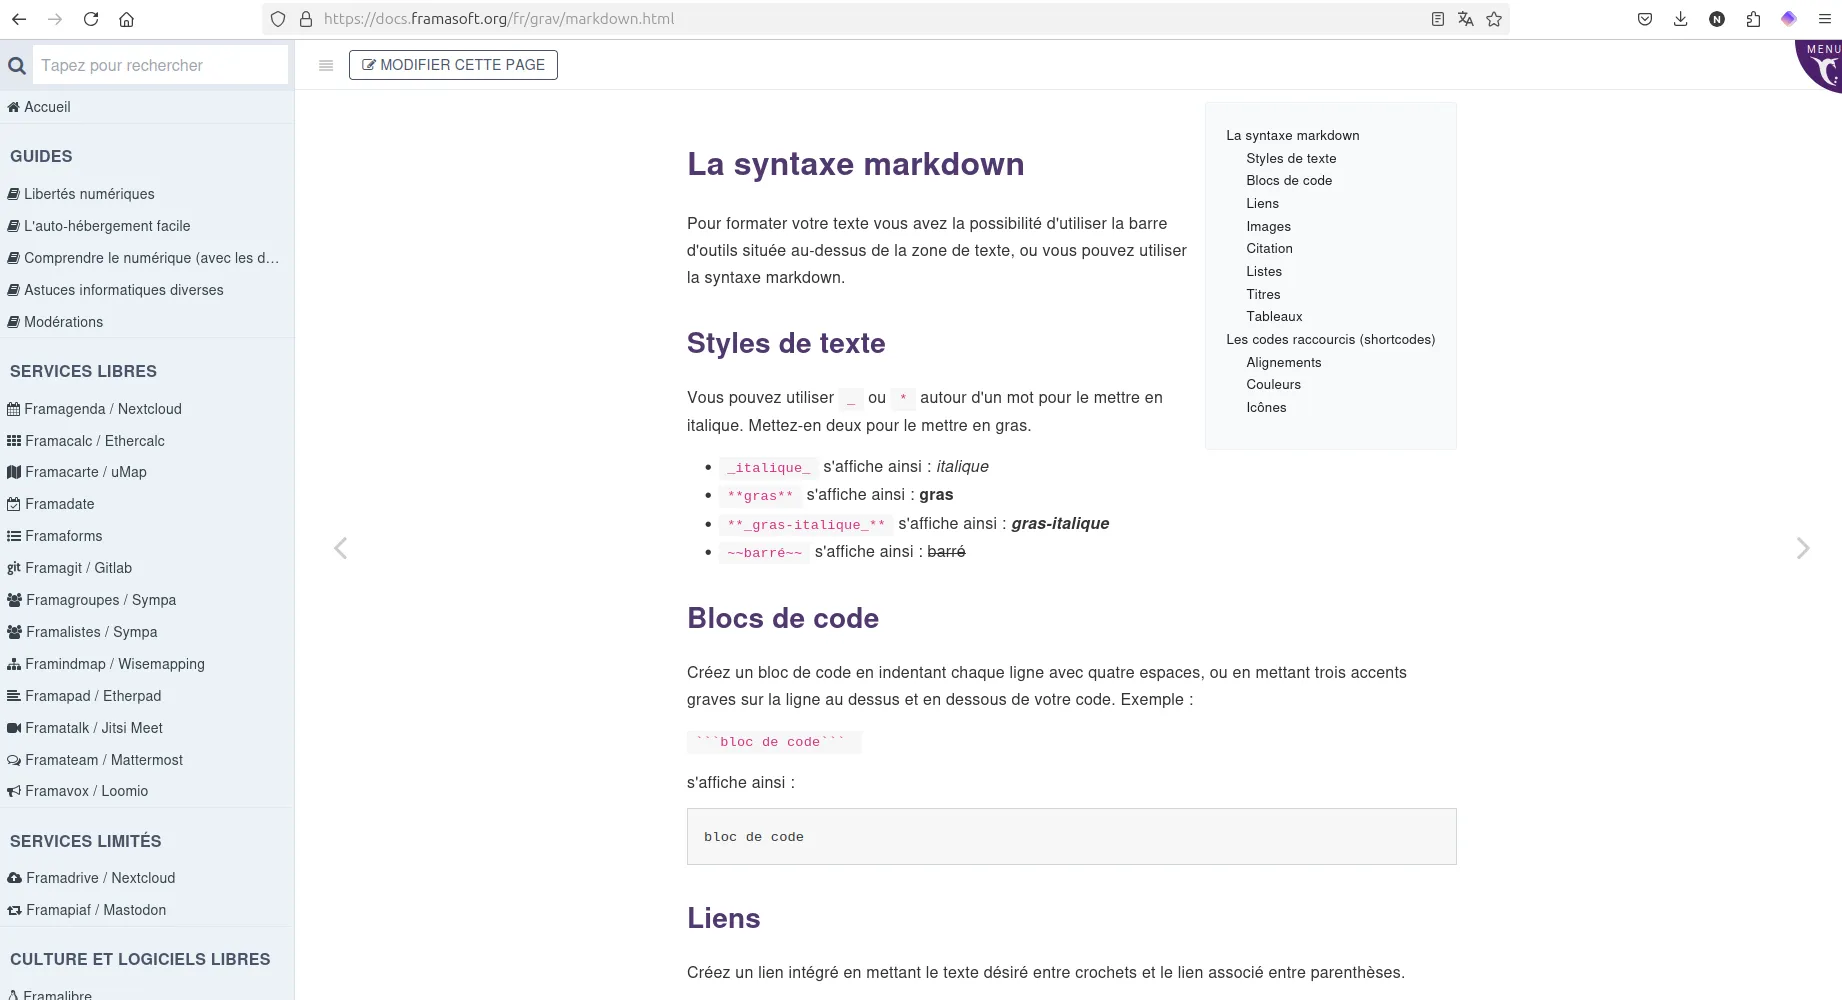Open Framacarte / uMap entry
The height and width of the screenshot is (1000, 1842).
147,472
